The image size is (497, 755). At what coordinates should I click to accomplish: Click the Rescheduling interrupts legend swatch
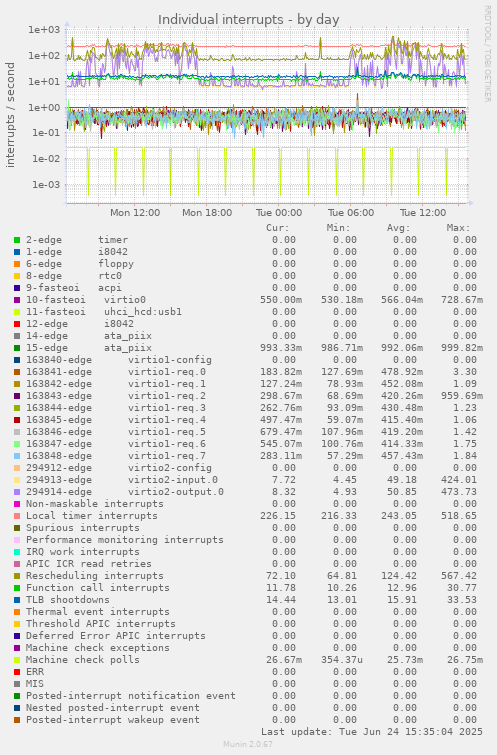point(17,576)
